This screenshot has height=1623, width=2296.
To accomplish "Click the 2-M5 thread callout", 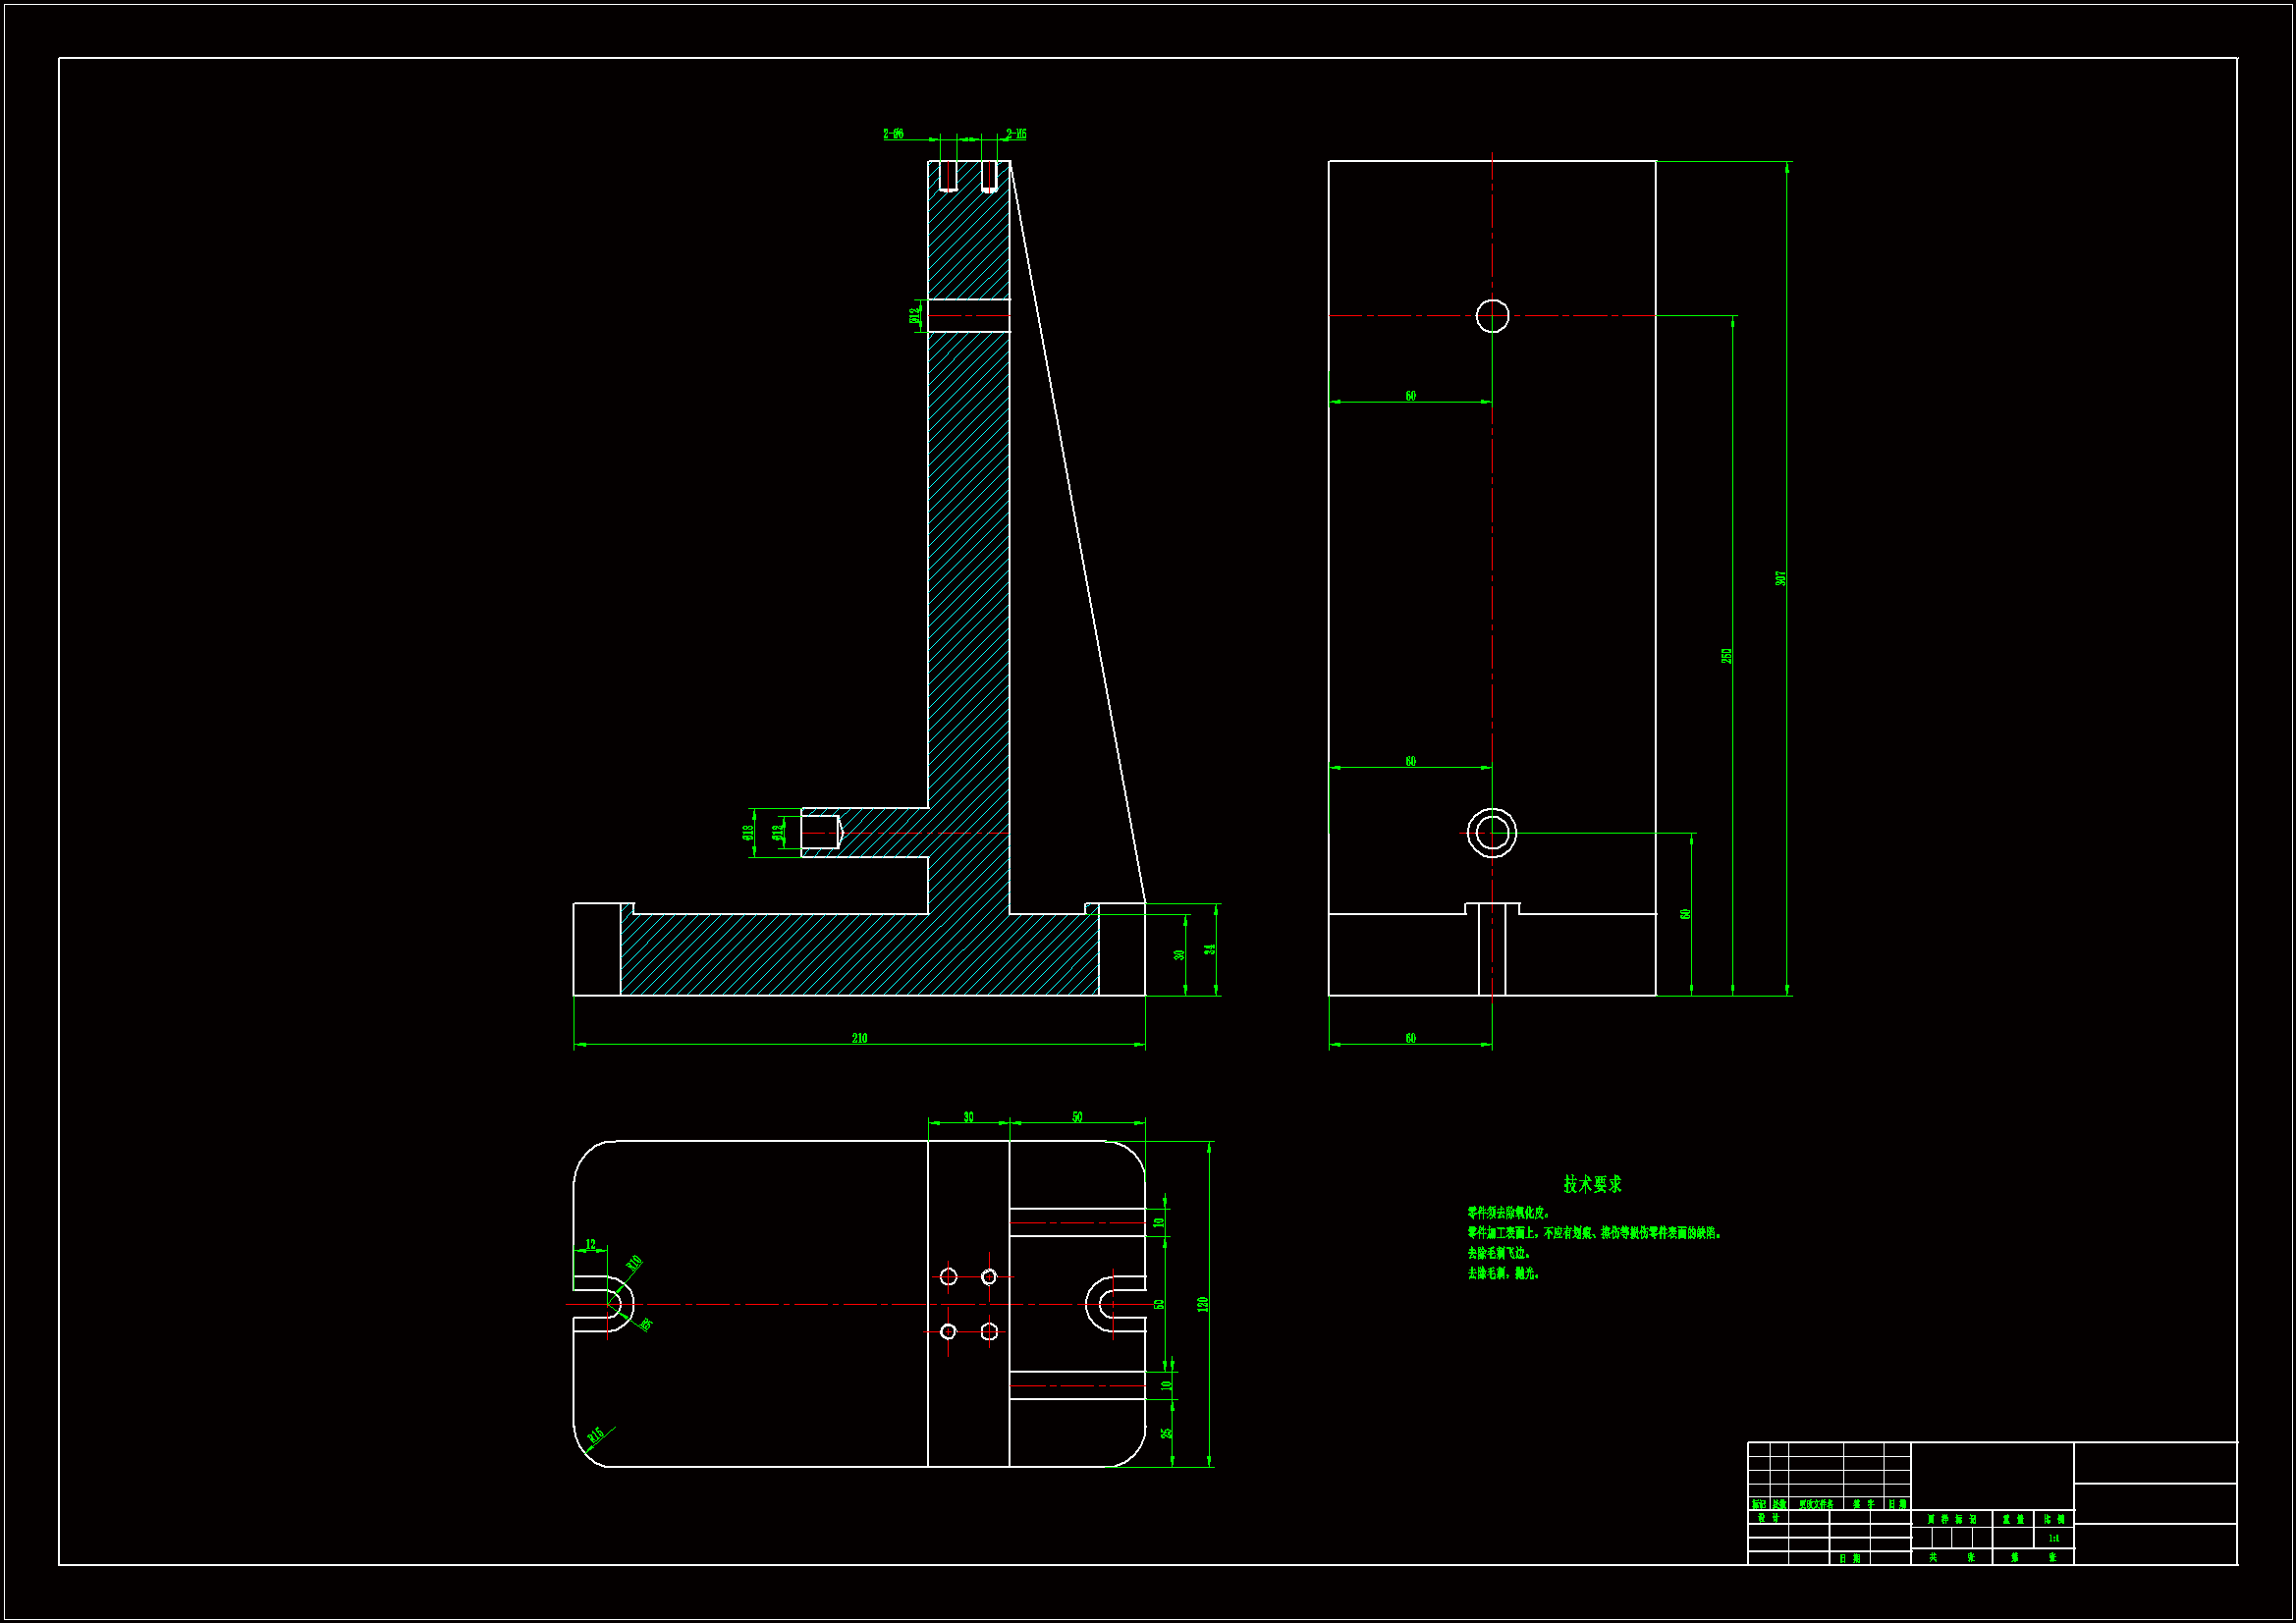I will pos(1016,134).
